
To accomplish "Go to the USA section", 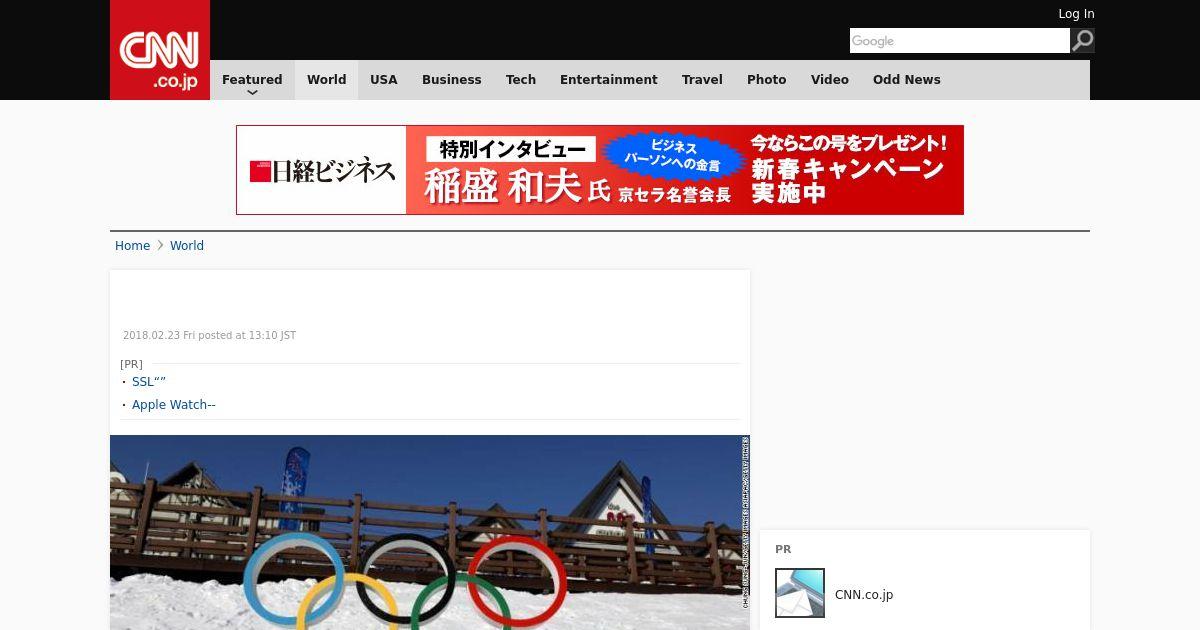I will (x=384, y=80).
